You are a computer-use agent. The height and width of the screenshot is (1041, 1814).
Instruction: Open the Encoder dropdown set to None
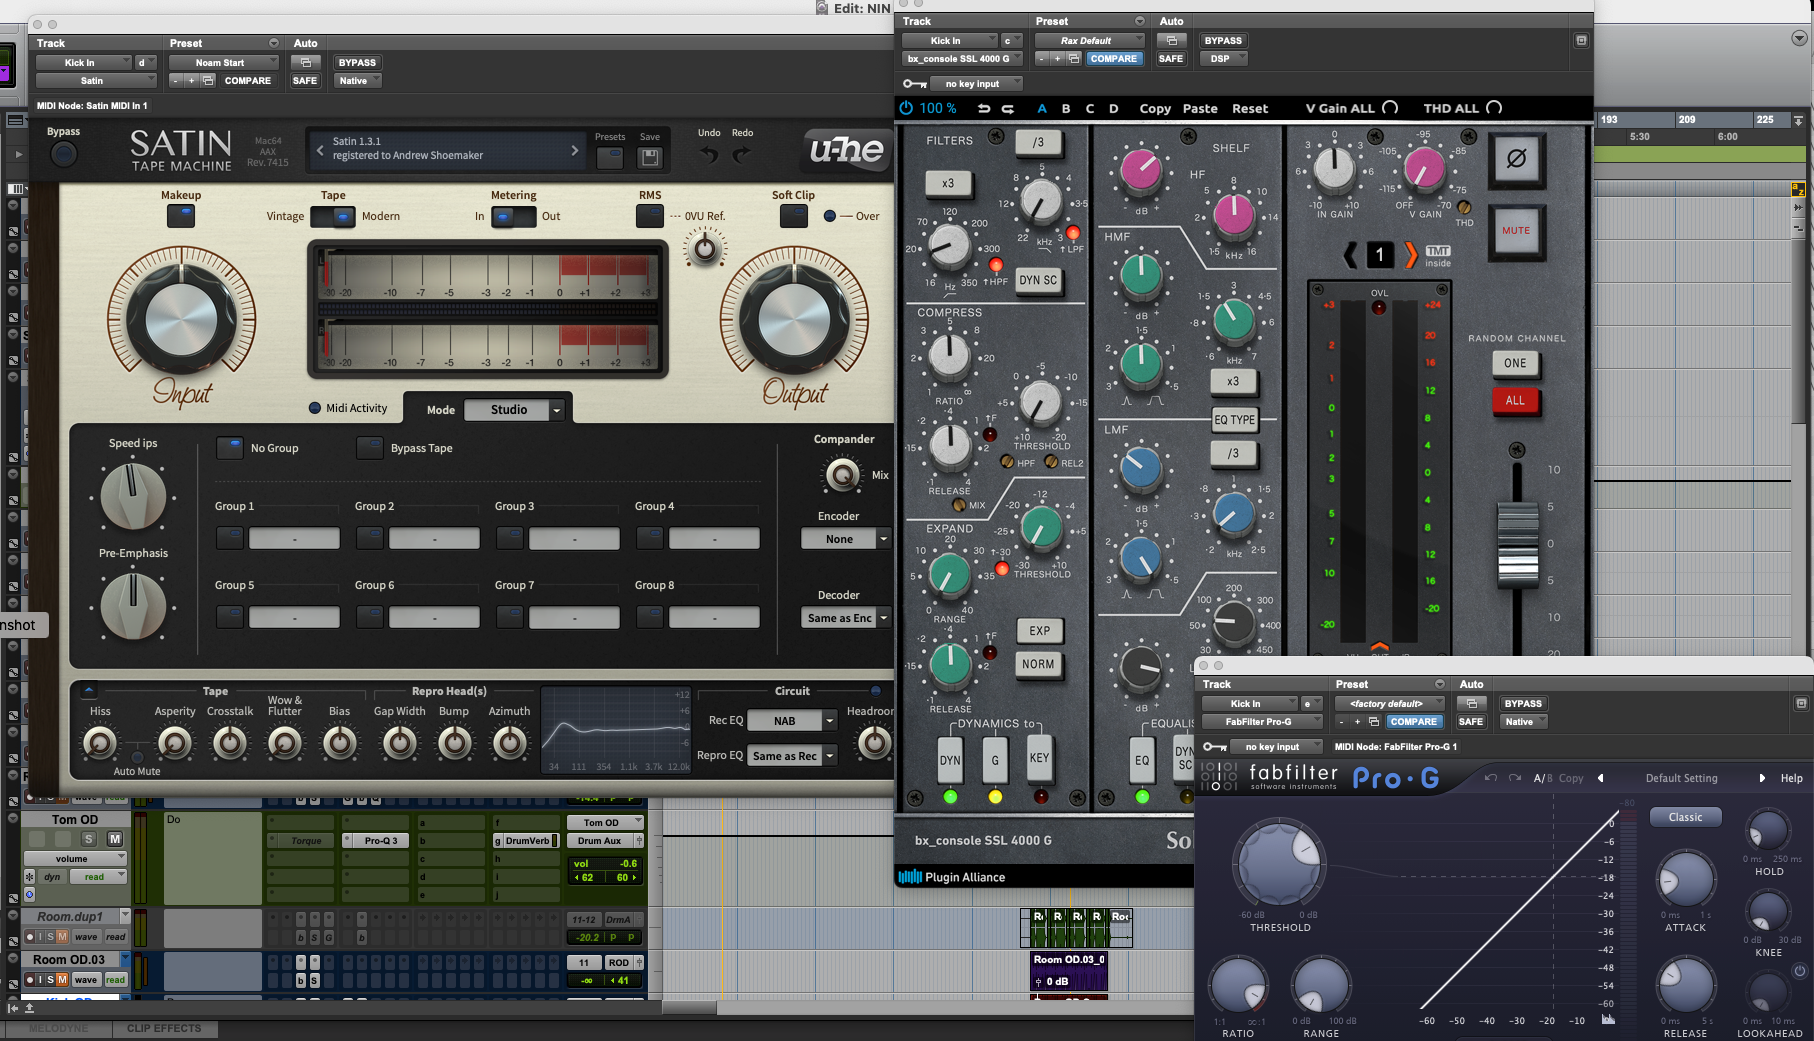click(x=845, y=538)
